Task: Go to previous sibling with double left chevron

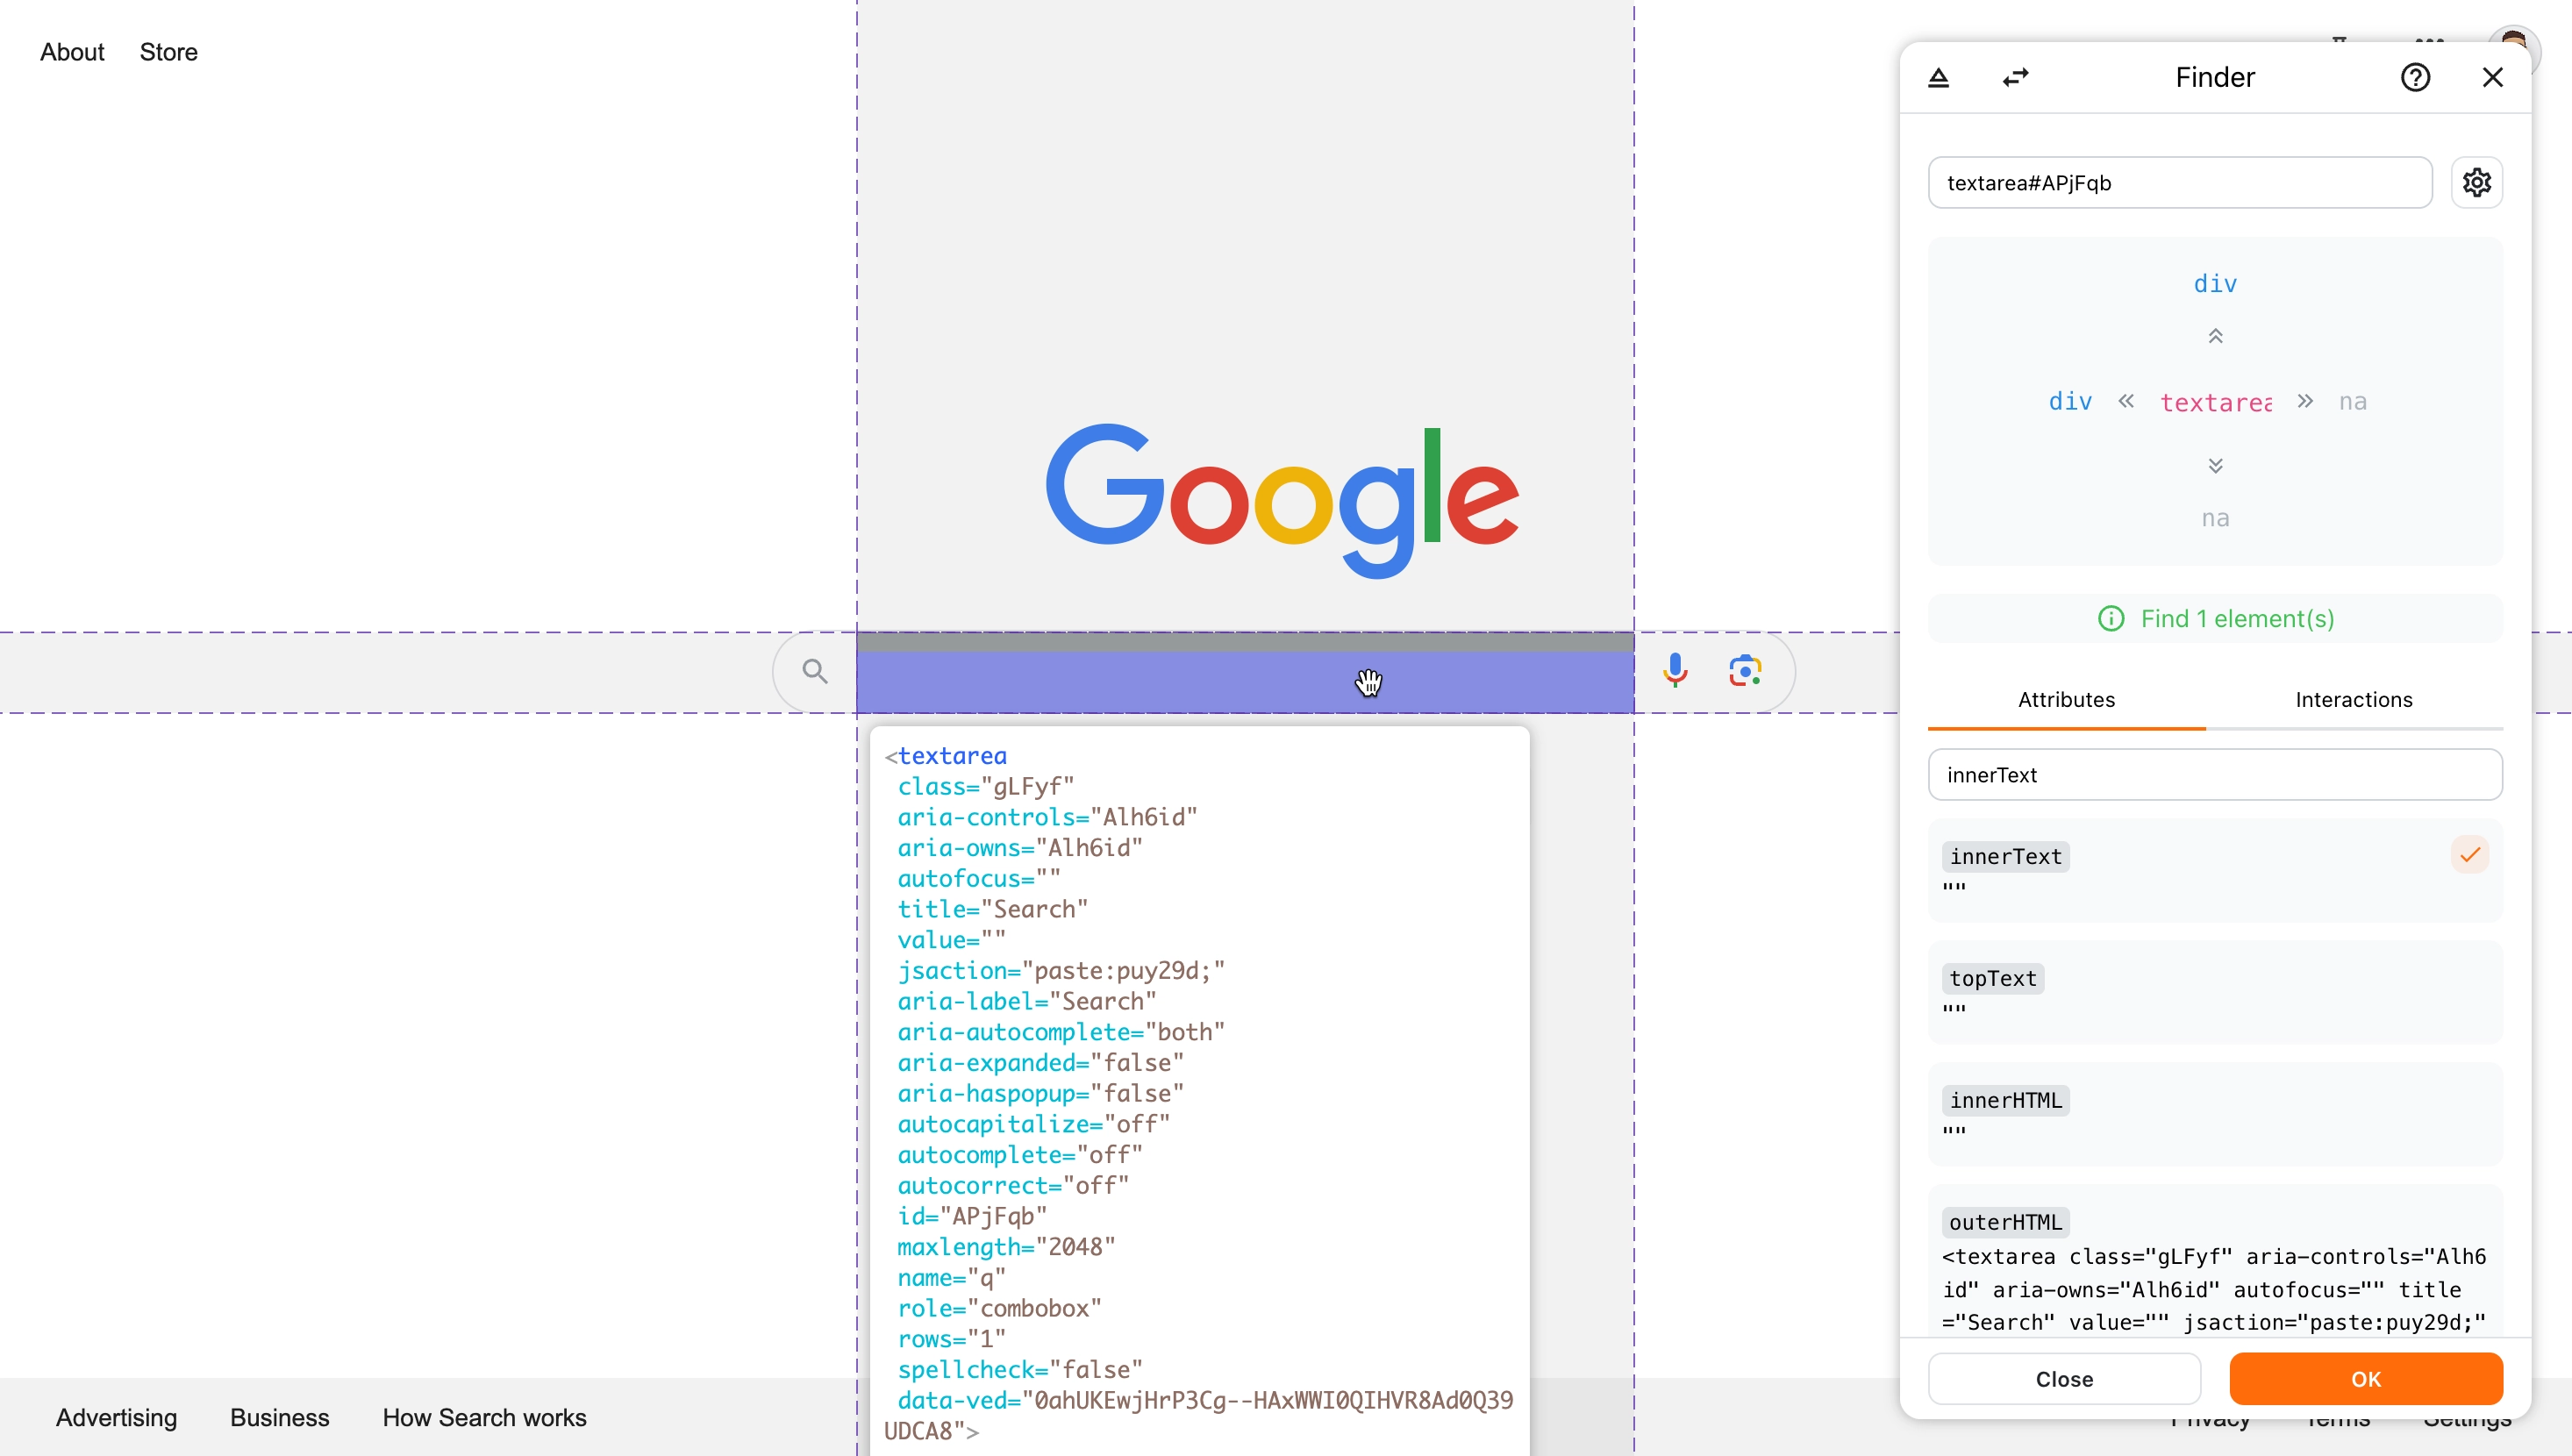Action: [2126, 401]
